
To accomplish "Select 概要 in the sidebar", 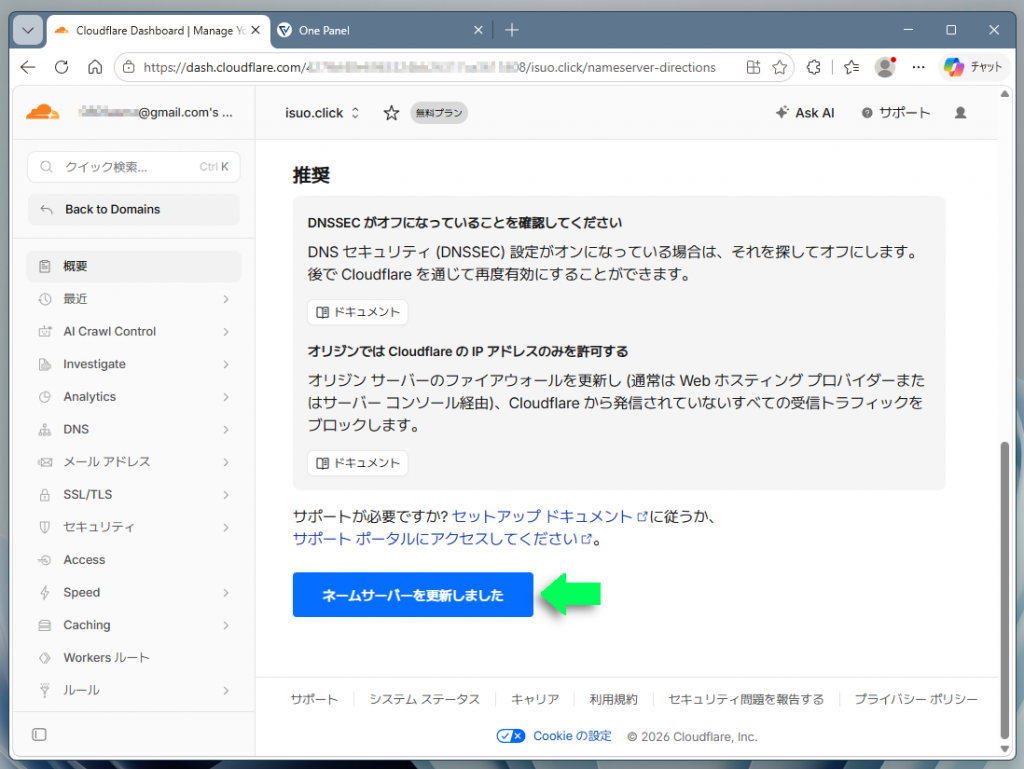I will tap(134, 266).
